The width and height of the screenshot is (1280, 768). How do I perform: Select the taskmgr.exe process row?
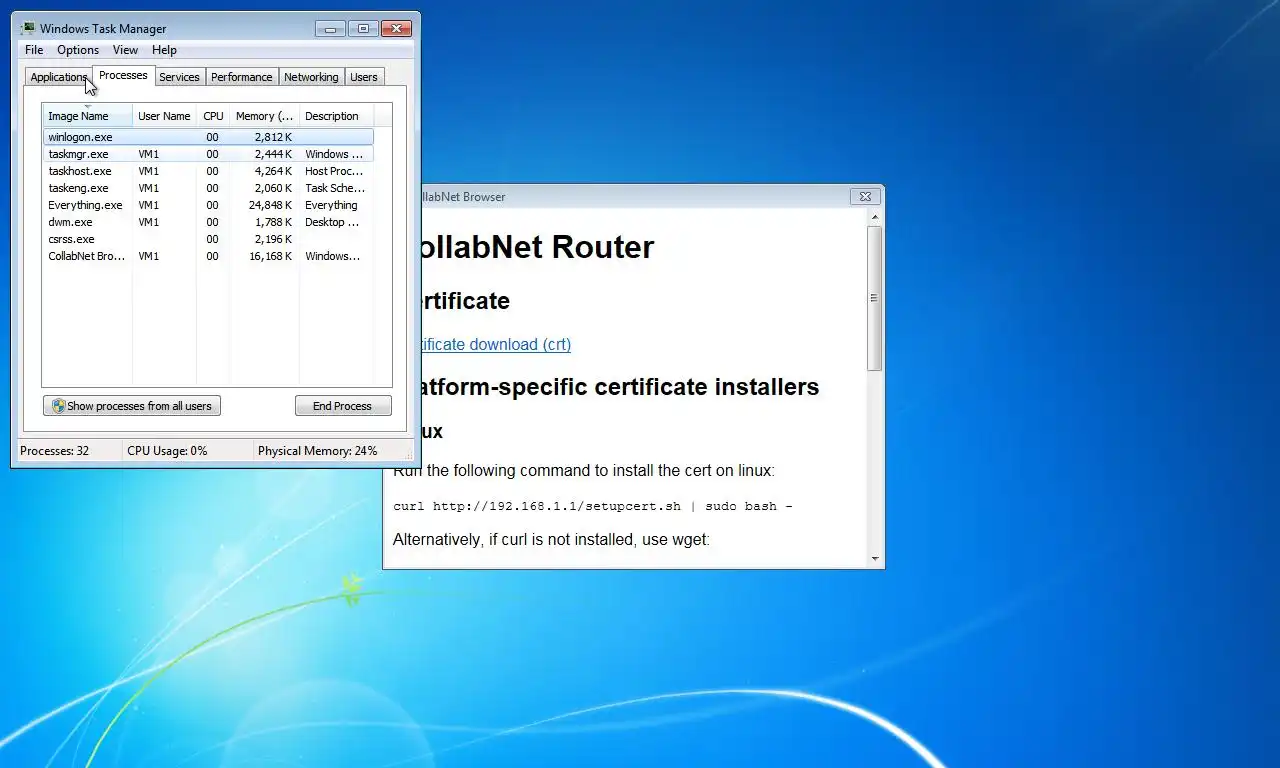208,154
